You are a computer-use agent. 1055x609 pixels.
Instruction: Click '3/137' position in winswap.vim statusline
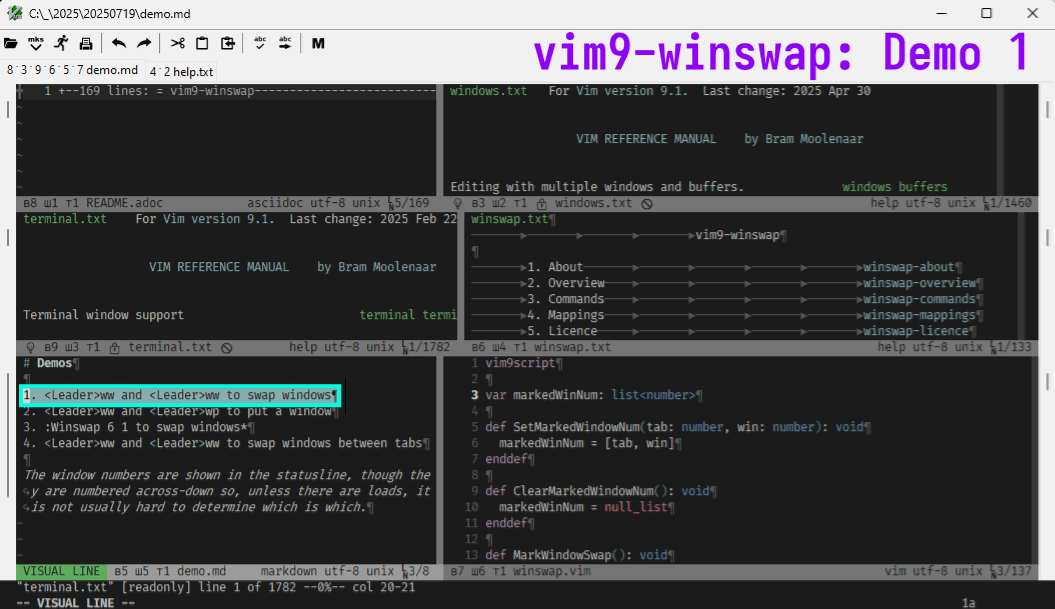1012,571
